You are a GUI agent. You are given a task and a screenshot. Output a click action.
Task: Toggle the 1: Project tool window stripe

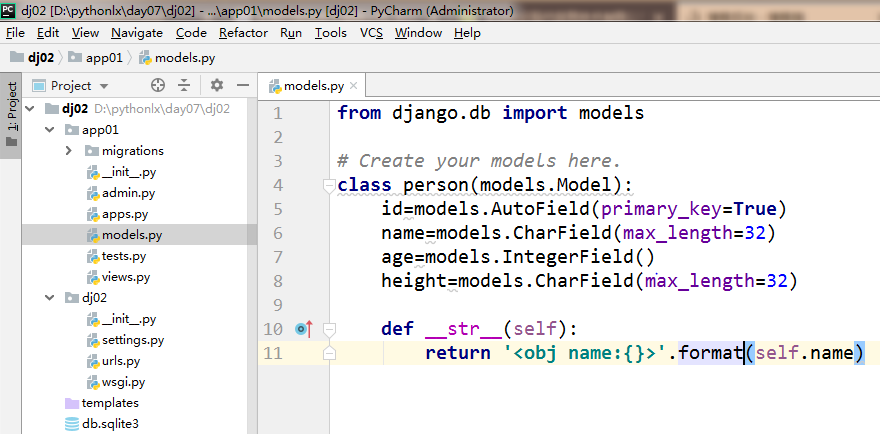pos(11,115)
